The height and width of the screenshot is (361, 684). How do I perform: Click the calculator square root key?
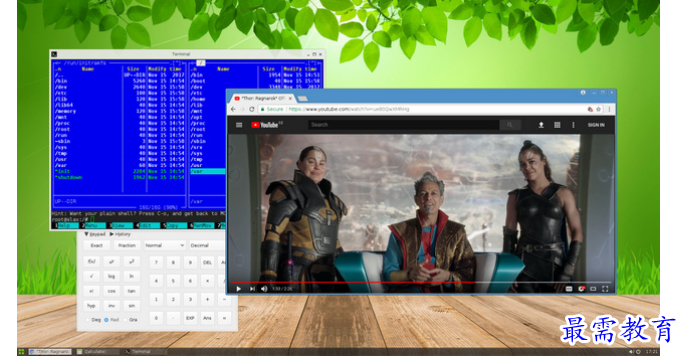[91, 276]
